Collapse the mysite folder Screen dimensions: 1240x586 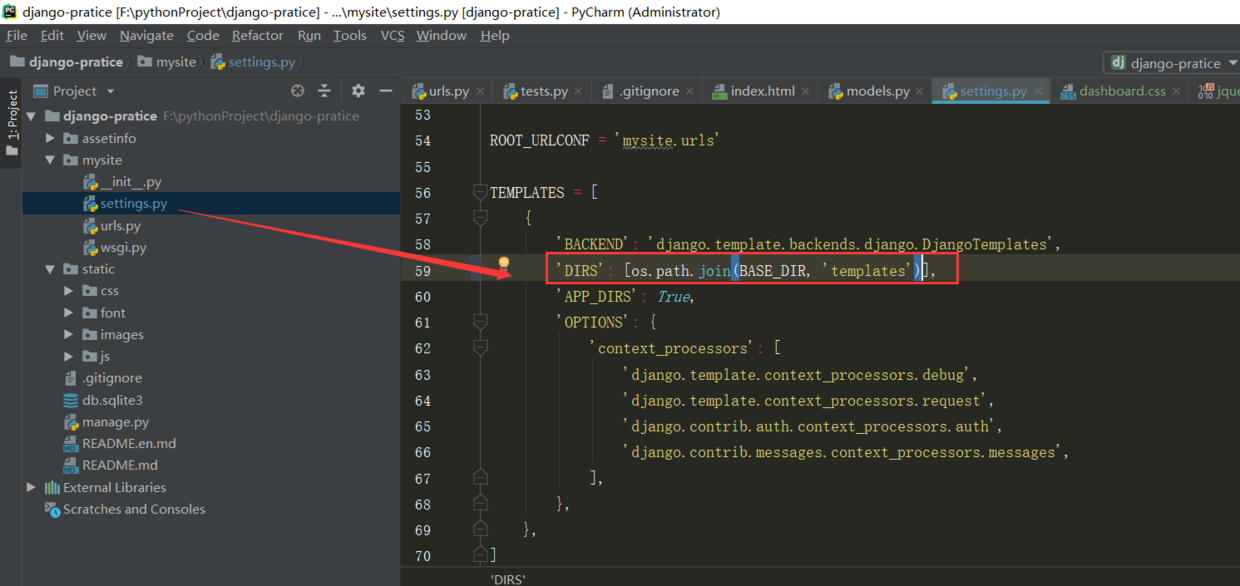click(50, 160)
